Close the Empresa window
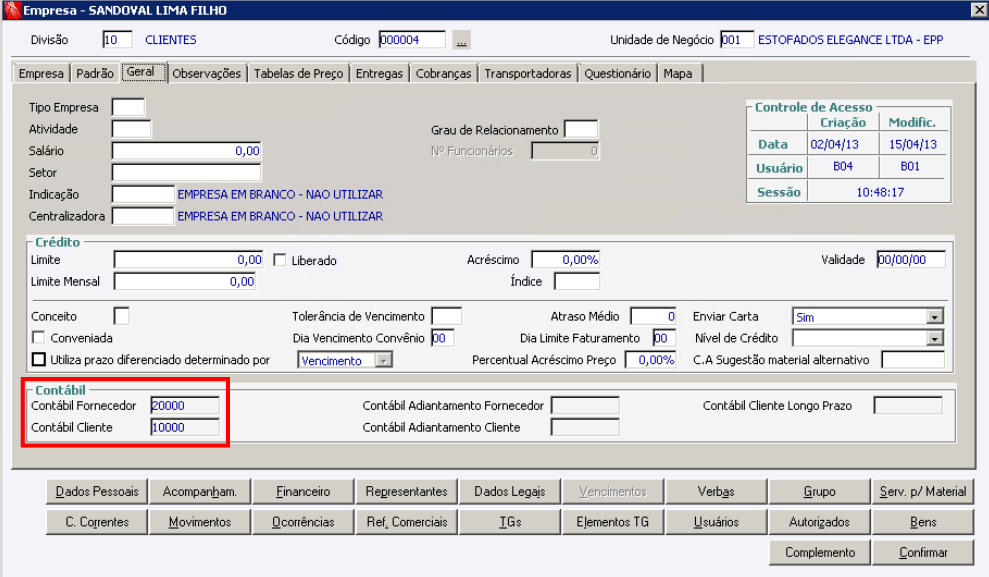The image size is (989, 577). pos(979,9)
